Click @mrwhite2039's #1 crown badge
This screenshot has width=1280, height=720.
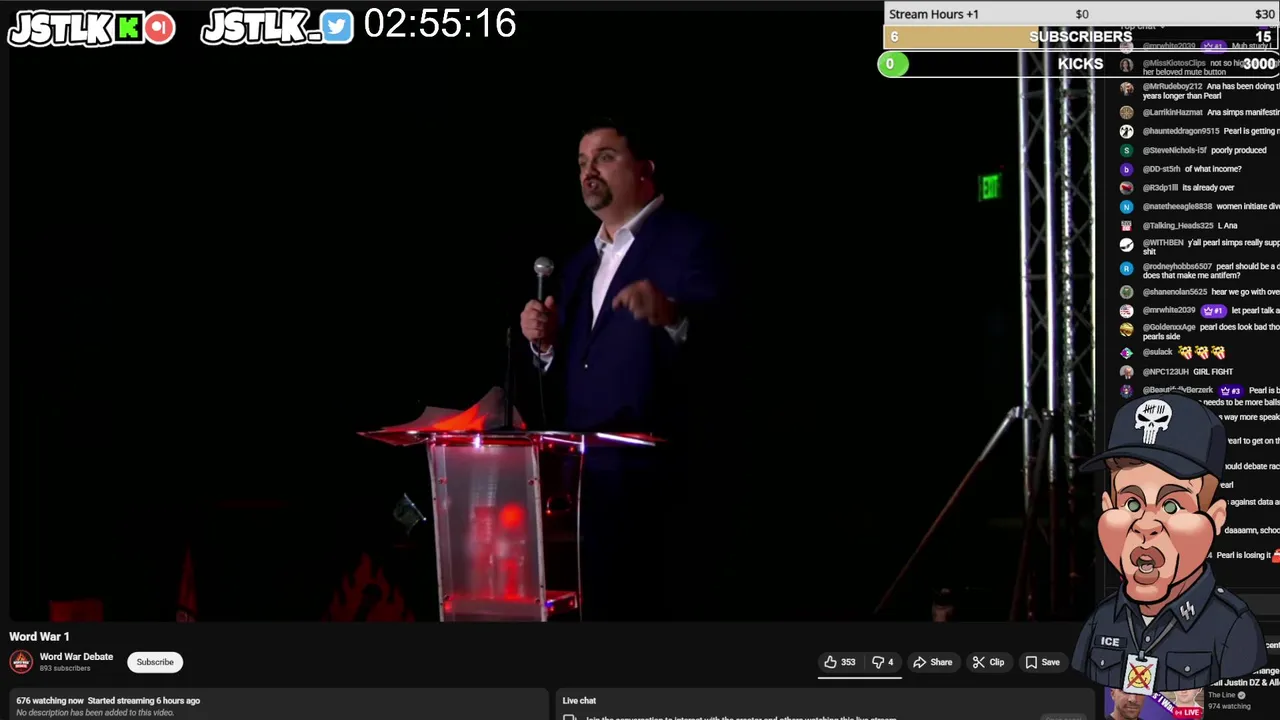(x=1213, y=311)
